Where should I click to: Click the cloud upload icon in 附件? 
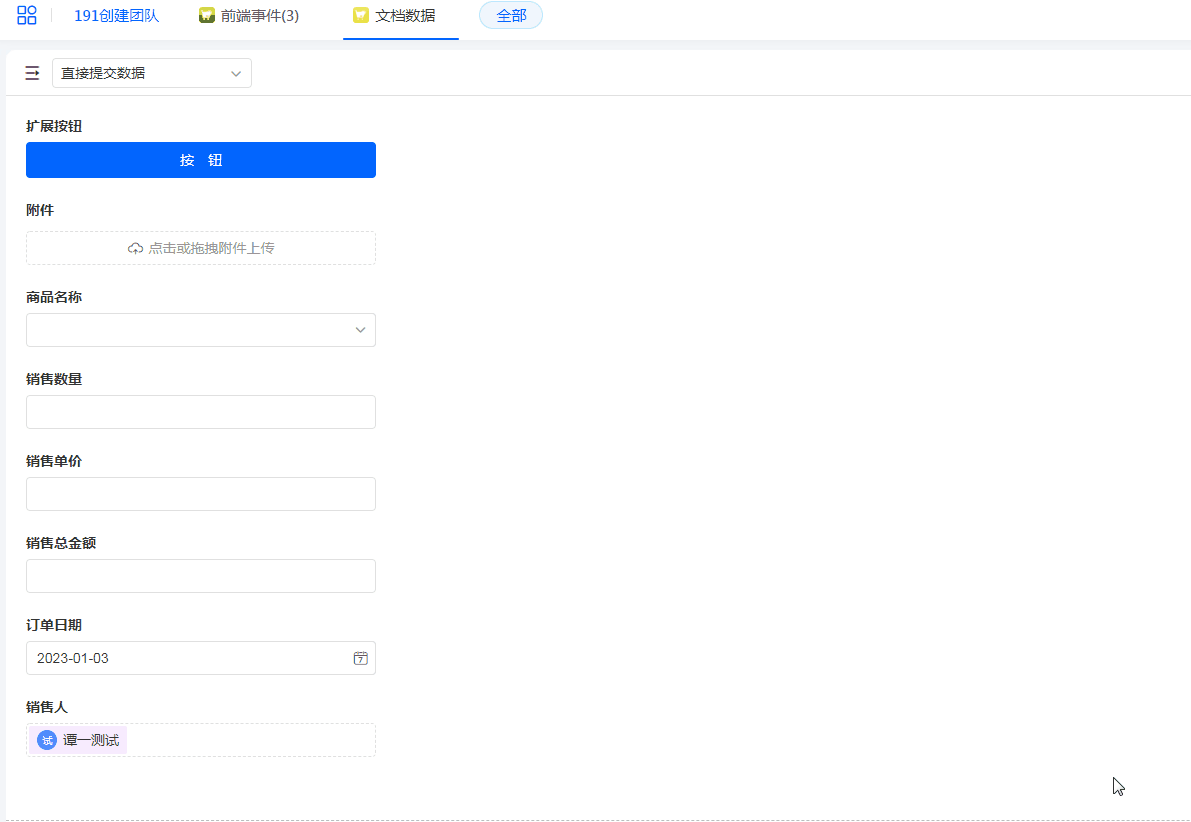pyautogui.click(x=136, y=248)
